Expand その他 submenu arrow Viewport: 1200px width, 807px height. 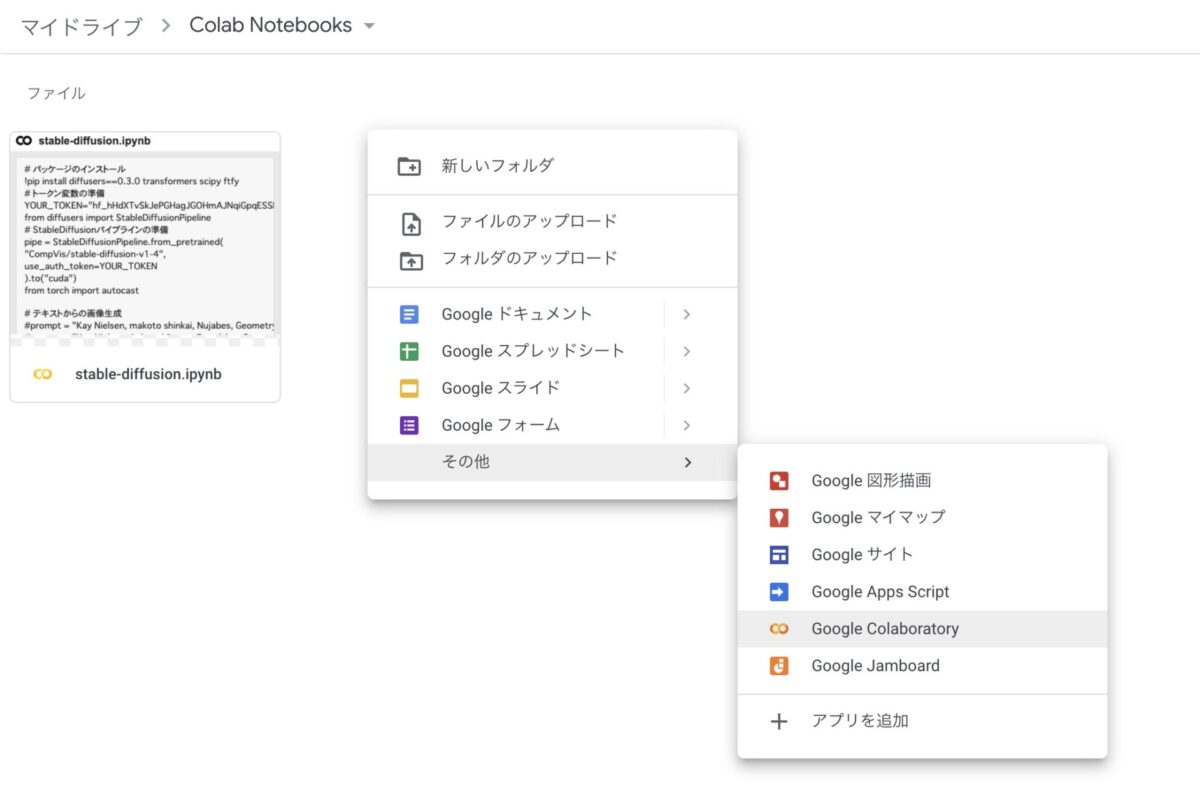(687, 462)
